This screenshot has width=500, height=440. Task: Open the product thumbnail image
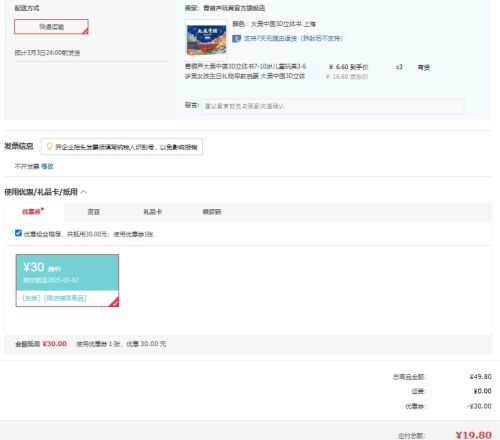[206, 40]
